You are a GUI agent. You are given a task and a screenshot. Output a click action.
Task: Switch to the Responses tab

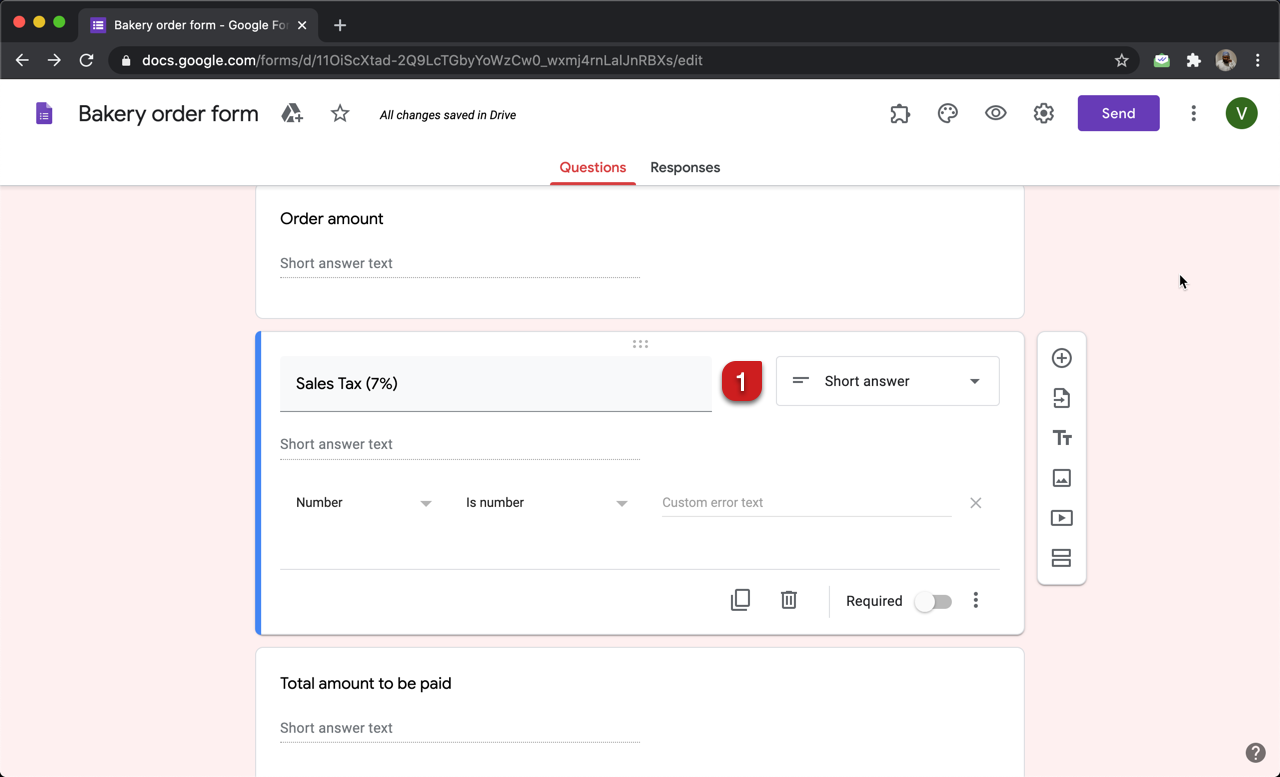685,168
